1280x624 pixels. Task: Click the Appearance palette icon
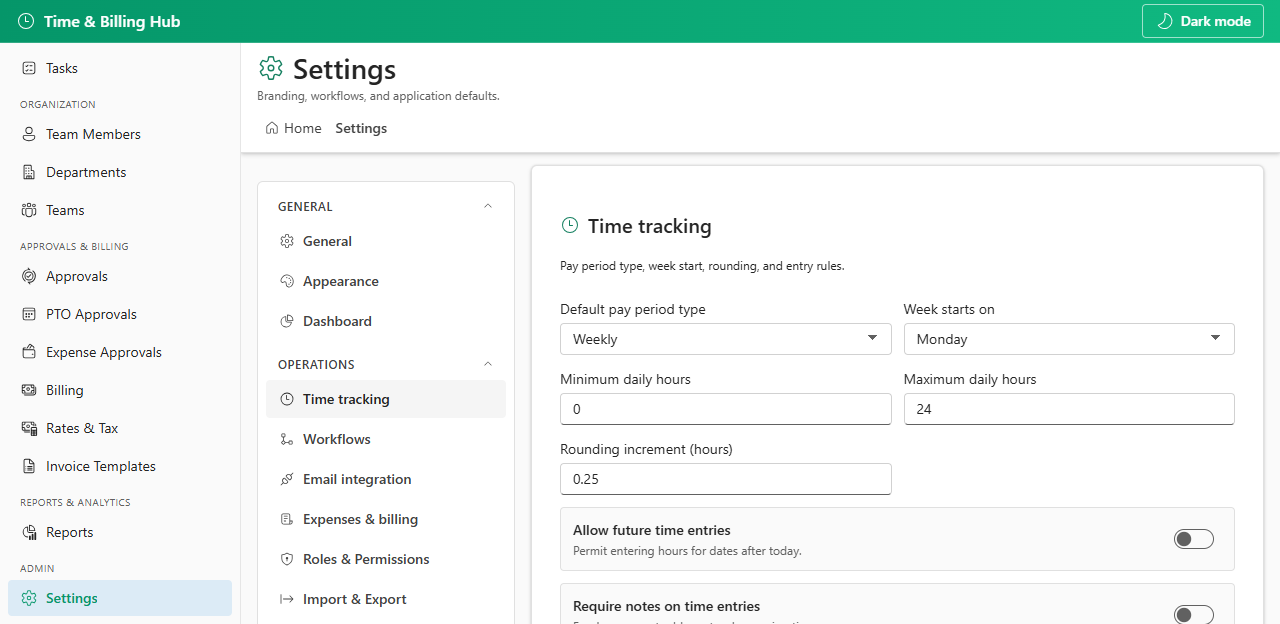(x=287, y=281)
